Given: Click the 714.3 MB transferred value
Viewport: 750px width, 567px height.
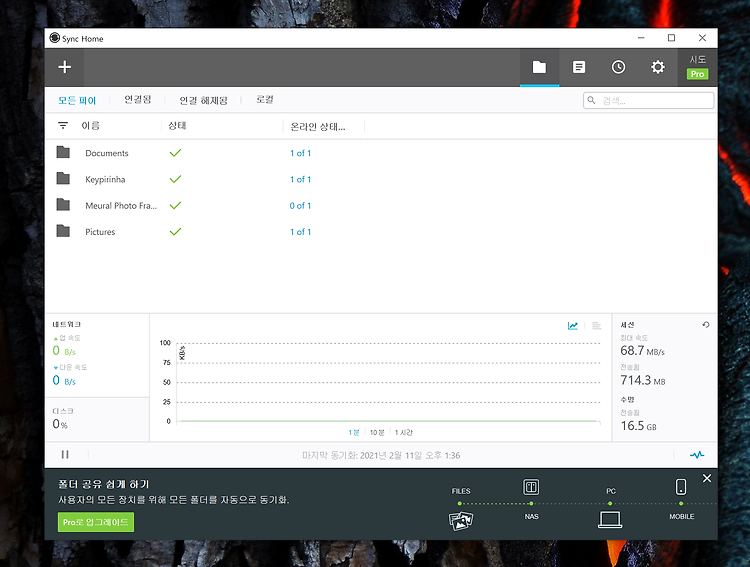Looking at the screenshot, I should (643, 380).
